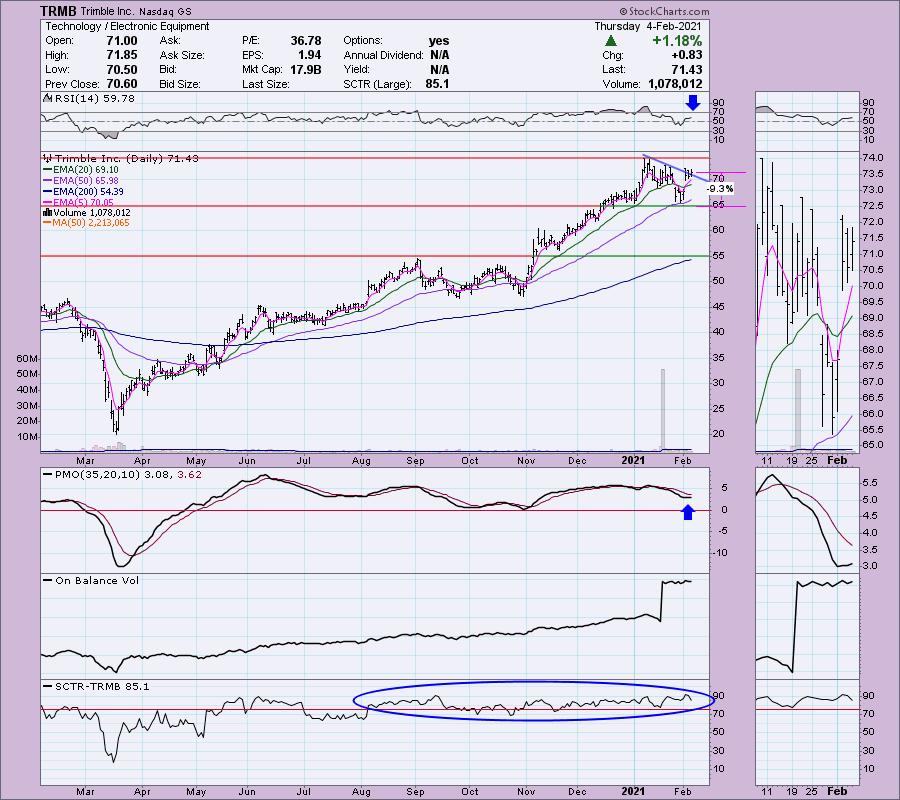Click the SCTR (Large) value 85.1
Viewport: 900px width, 800px height.
(x=437, y=84)
